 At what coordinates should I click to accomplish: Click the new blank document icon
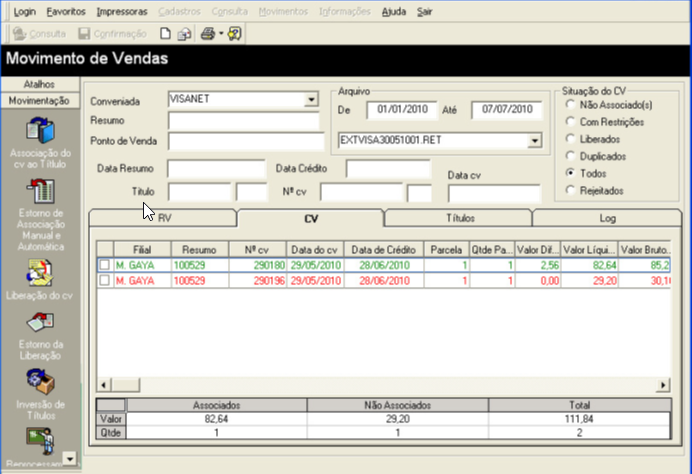click(165, 34)
